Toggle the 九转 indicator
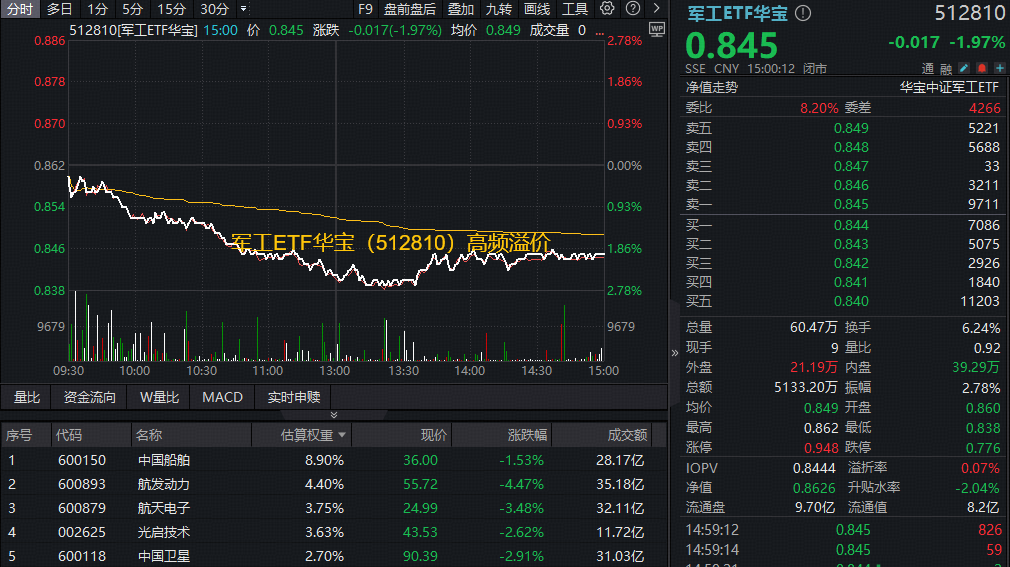 tap(499, 9)
